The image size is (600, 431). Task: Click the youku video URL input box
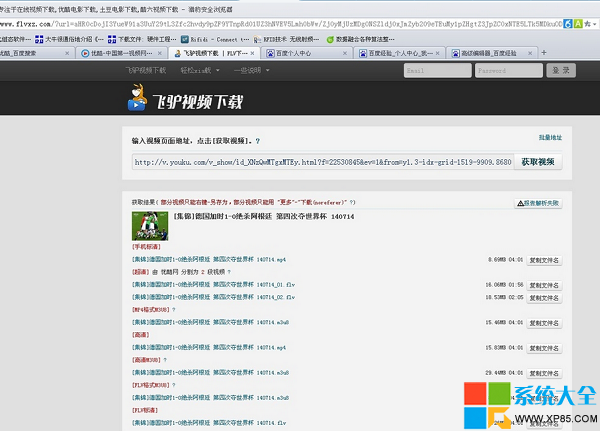click(x=323, y=162)
